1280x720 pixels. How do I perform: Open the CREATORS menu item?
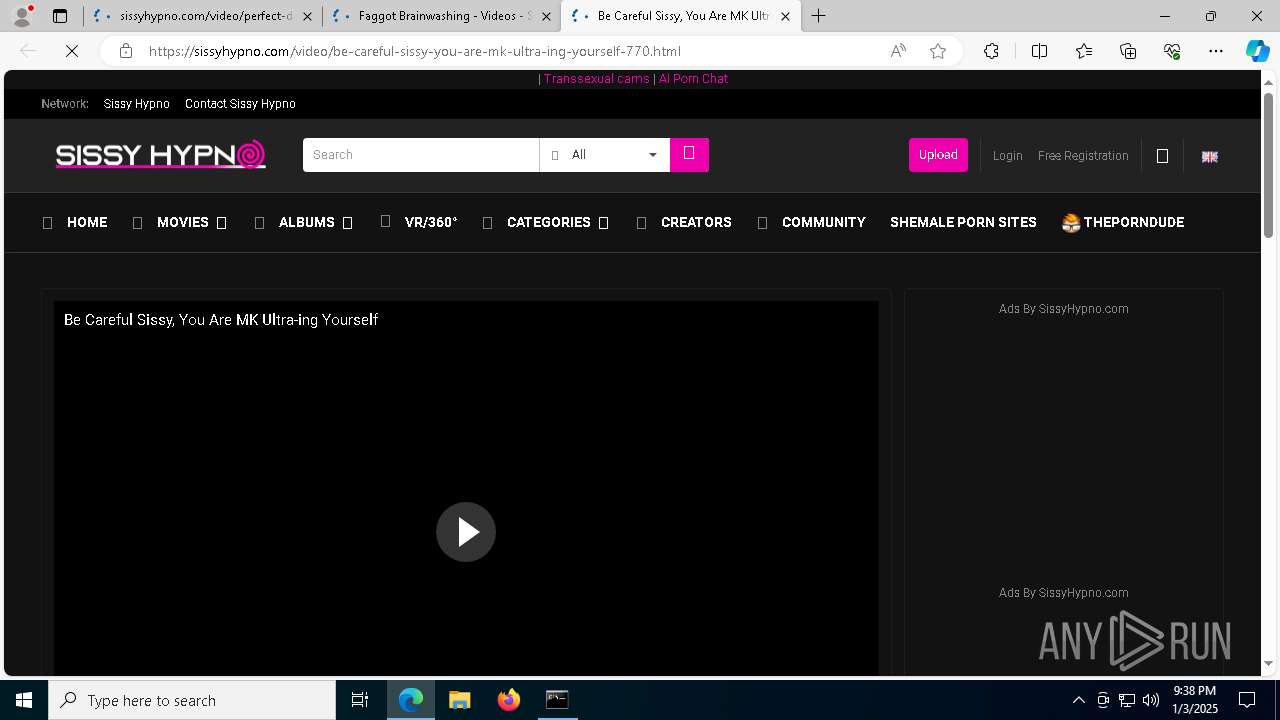pos(696,222)
